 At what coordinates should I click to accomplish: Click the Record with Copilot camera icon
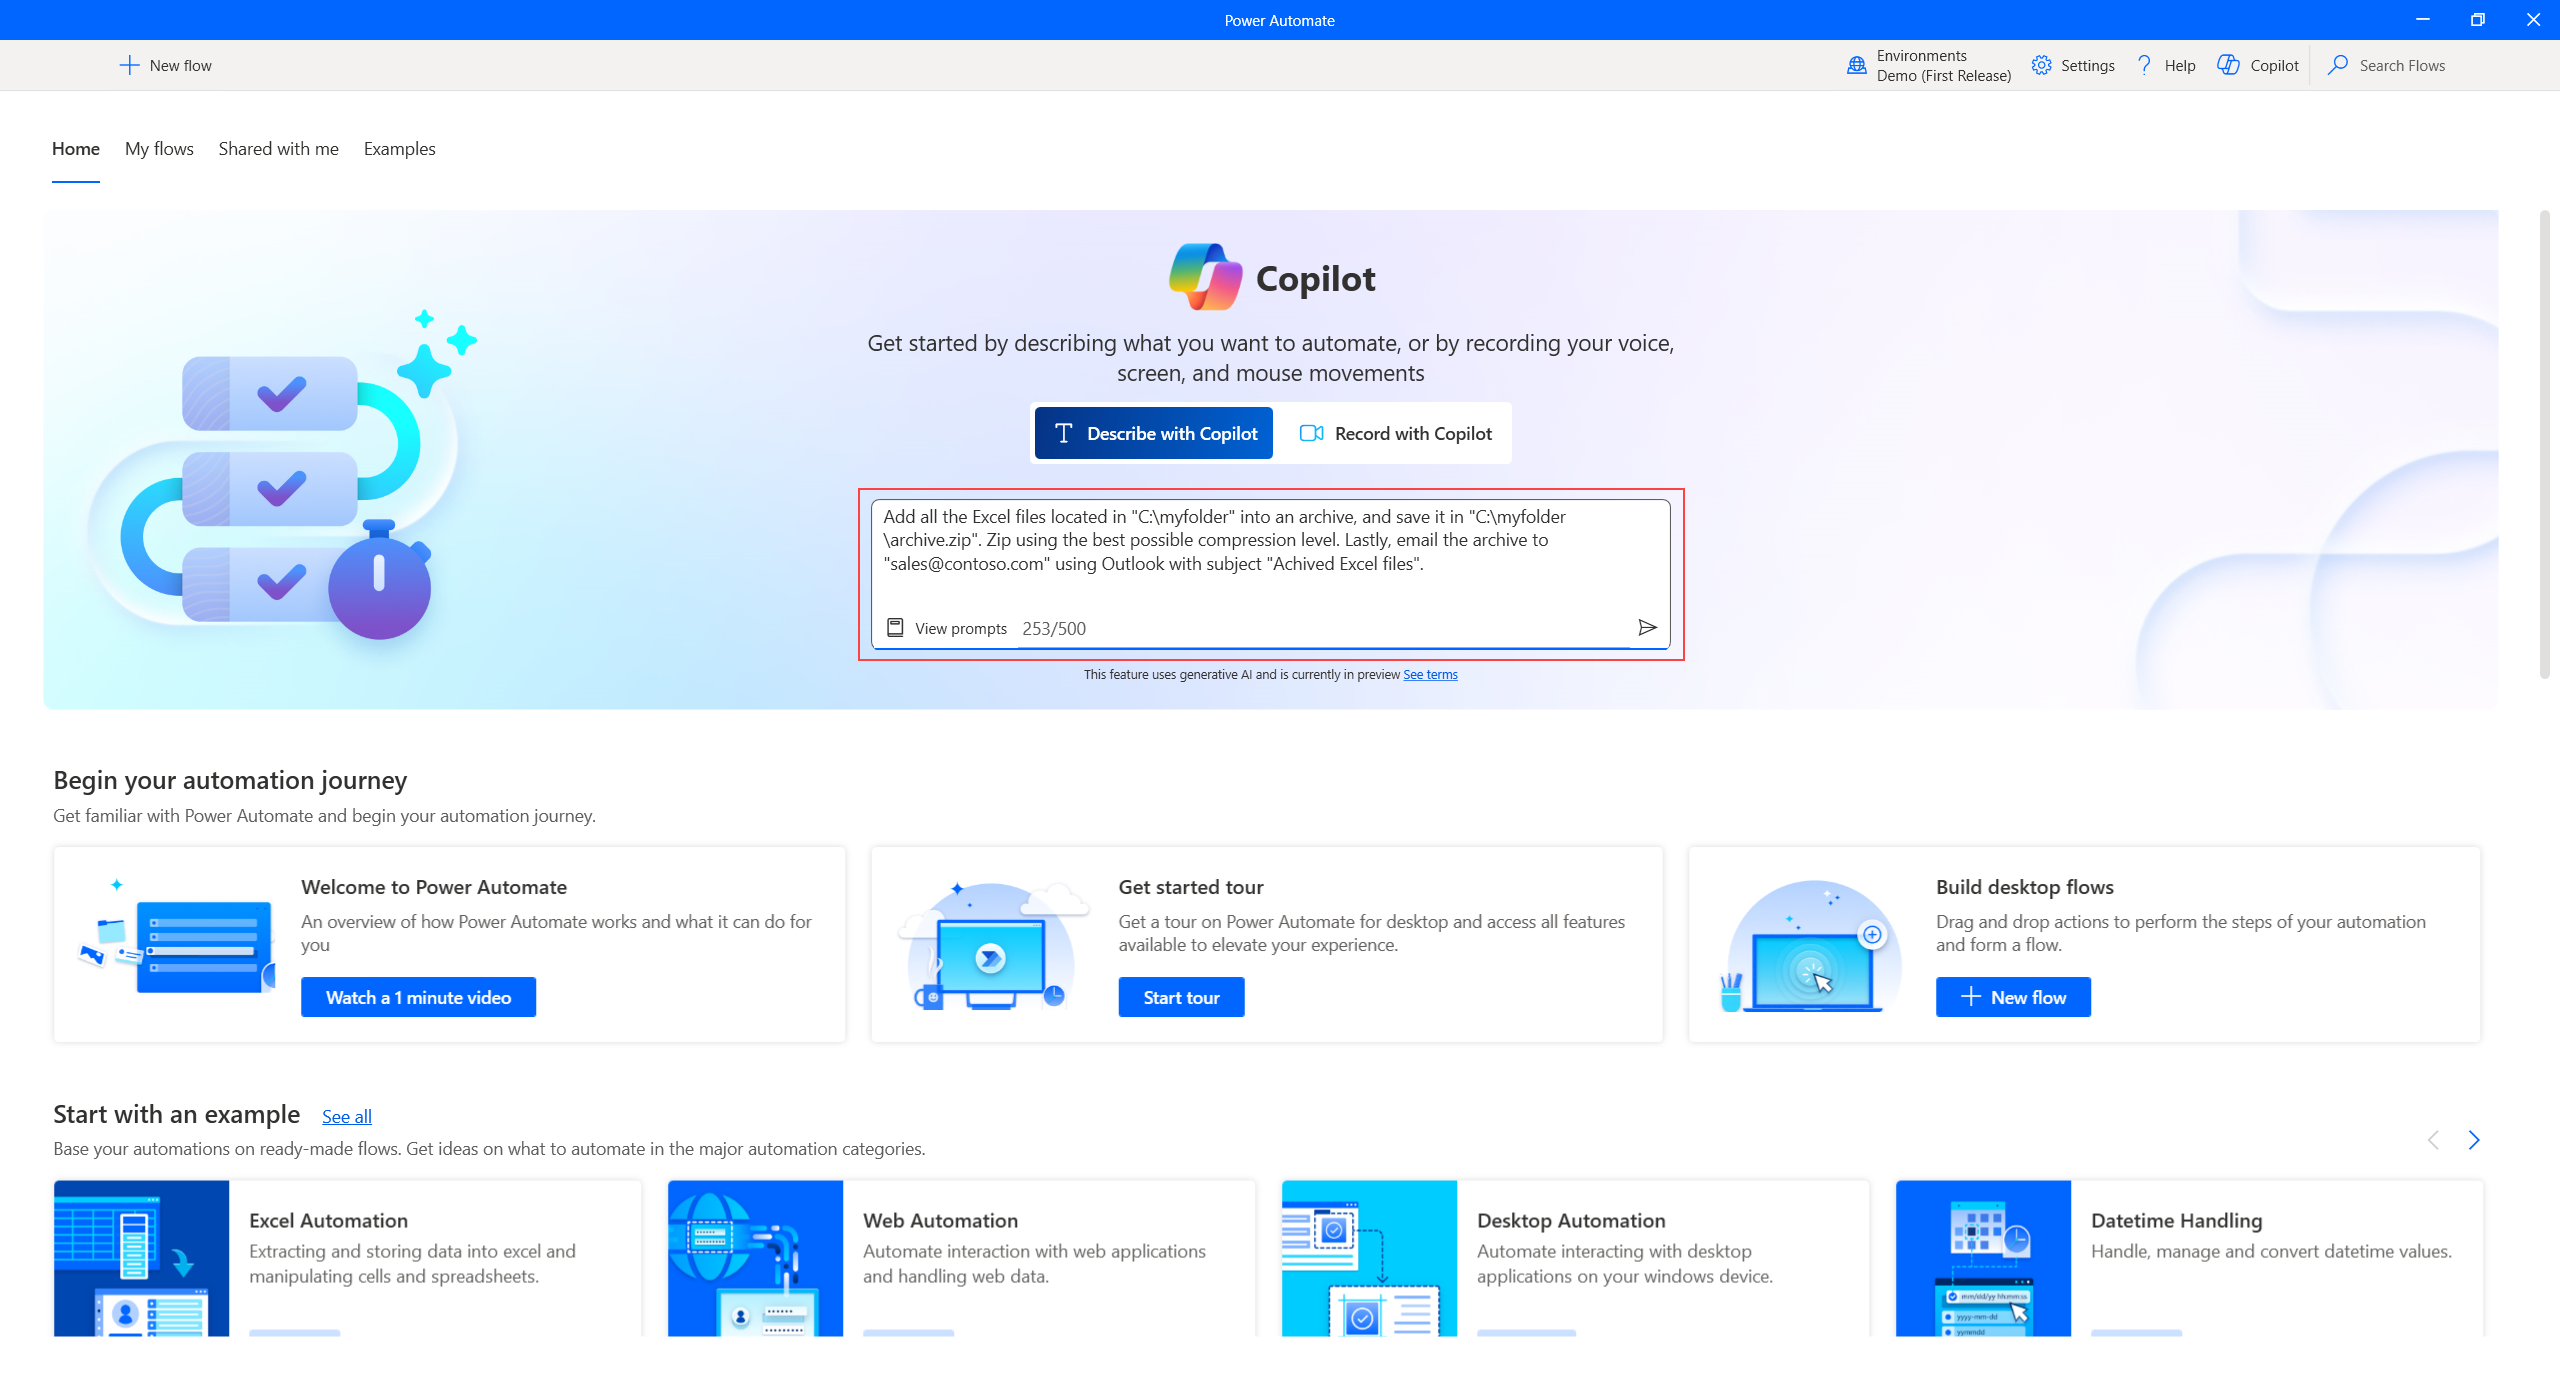click(x=1310, y=433)
